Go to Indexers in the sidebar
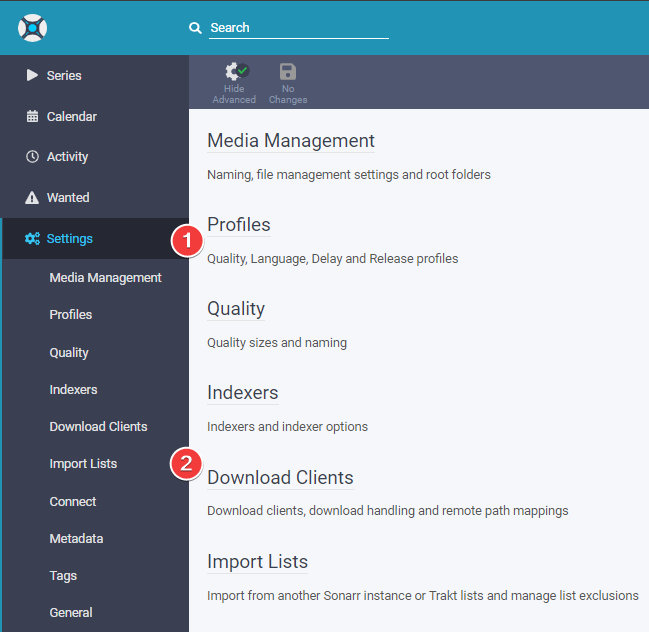The height and width of the screenshot is (632, 649). [x=73, y=389]
